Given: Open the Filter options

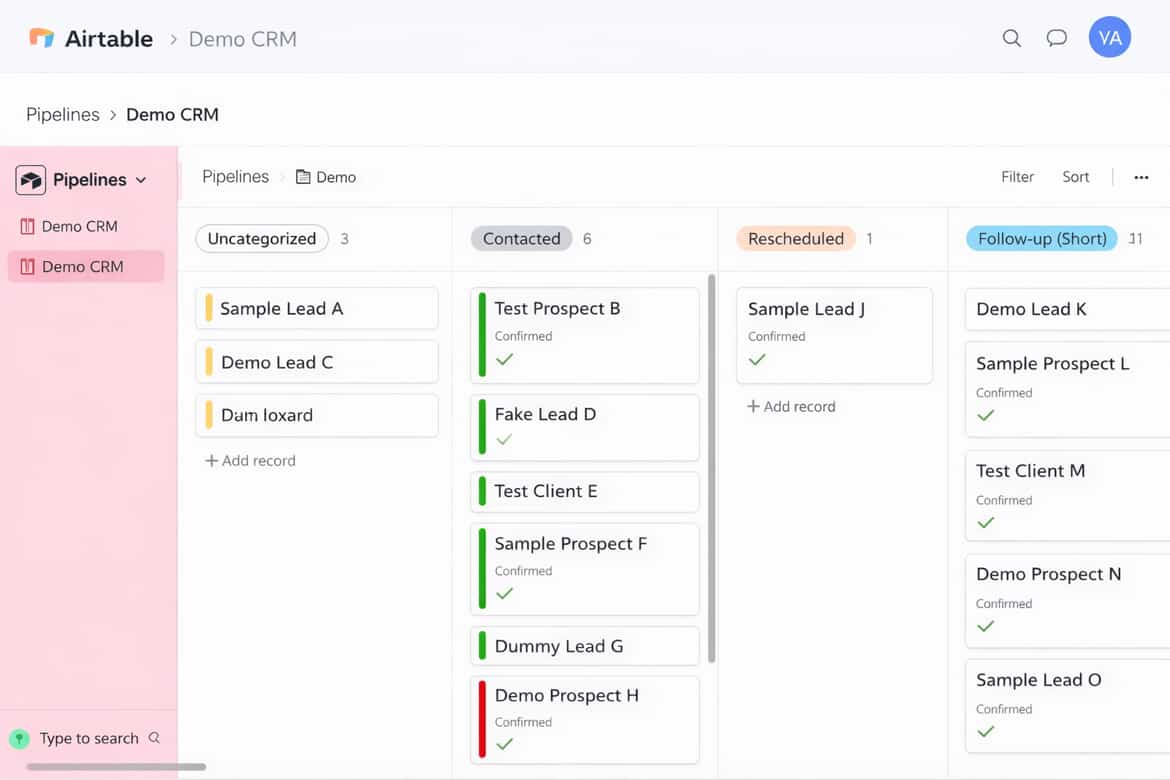Looking at the screenshot, I should pyautogui.click(x=1017, y=177).
